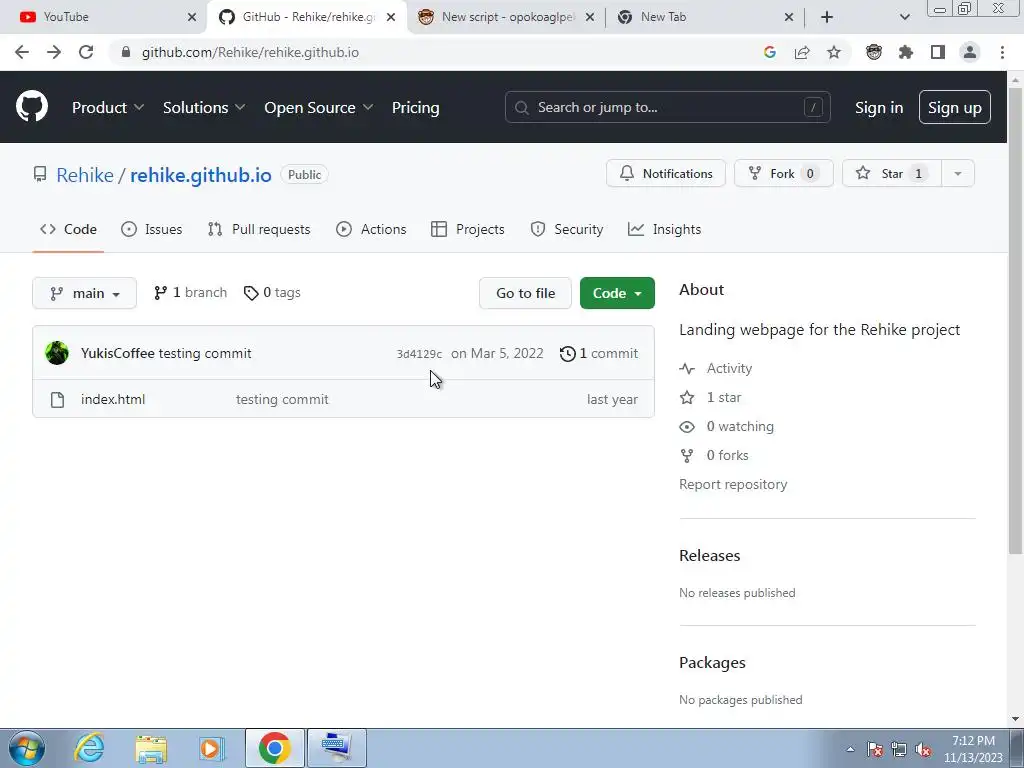The width and height of the screenshot is (1024, 768).
Task: Star the repository
Action: [x=892, y=174]
